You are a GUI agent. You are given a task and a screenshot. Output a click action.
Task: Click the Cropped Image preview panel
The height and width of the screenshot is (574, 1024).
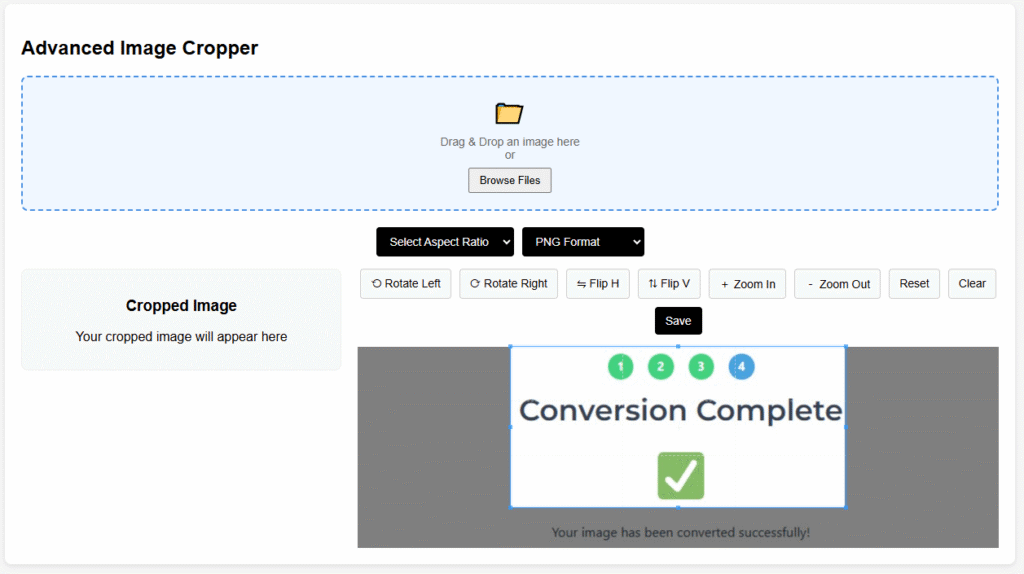click(181, 320)
